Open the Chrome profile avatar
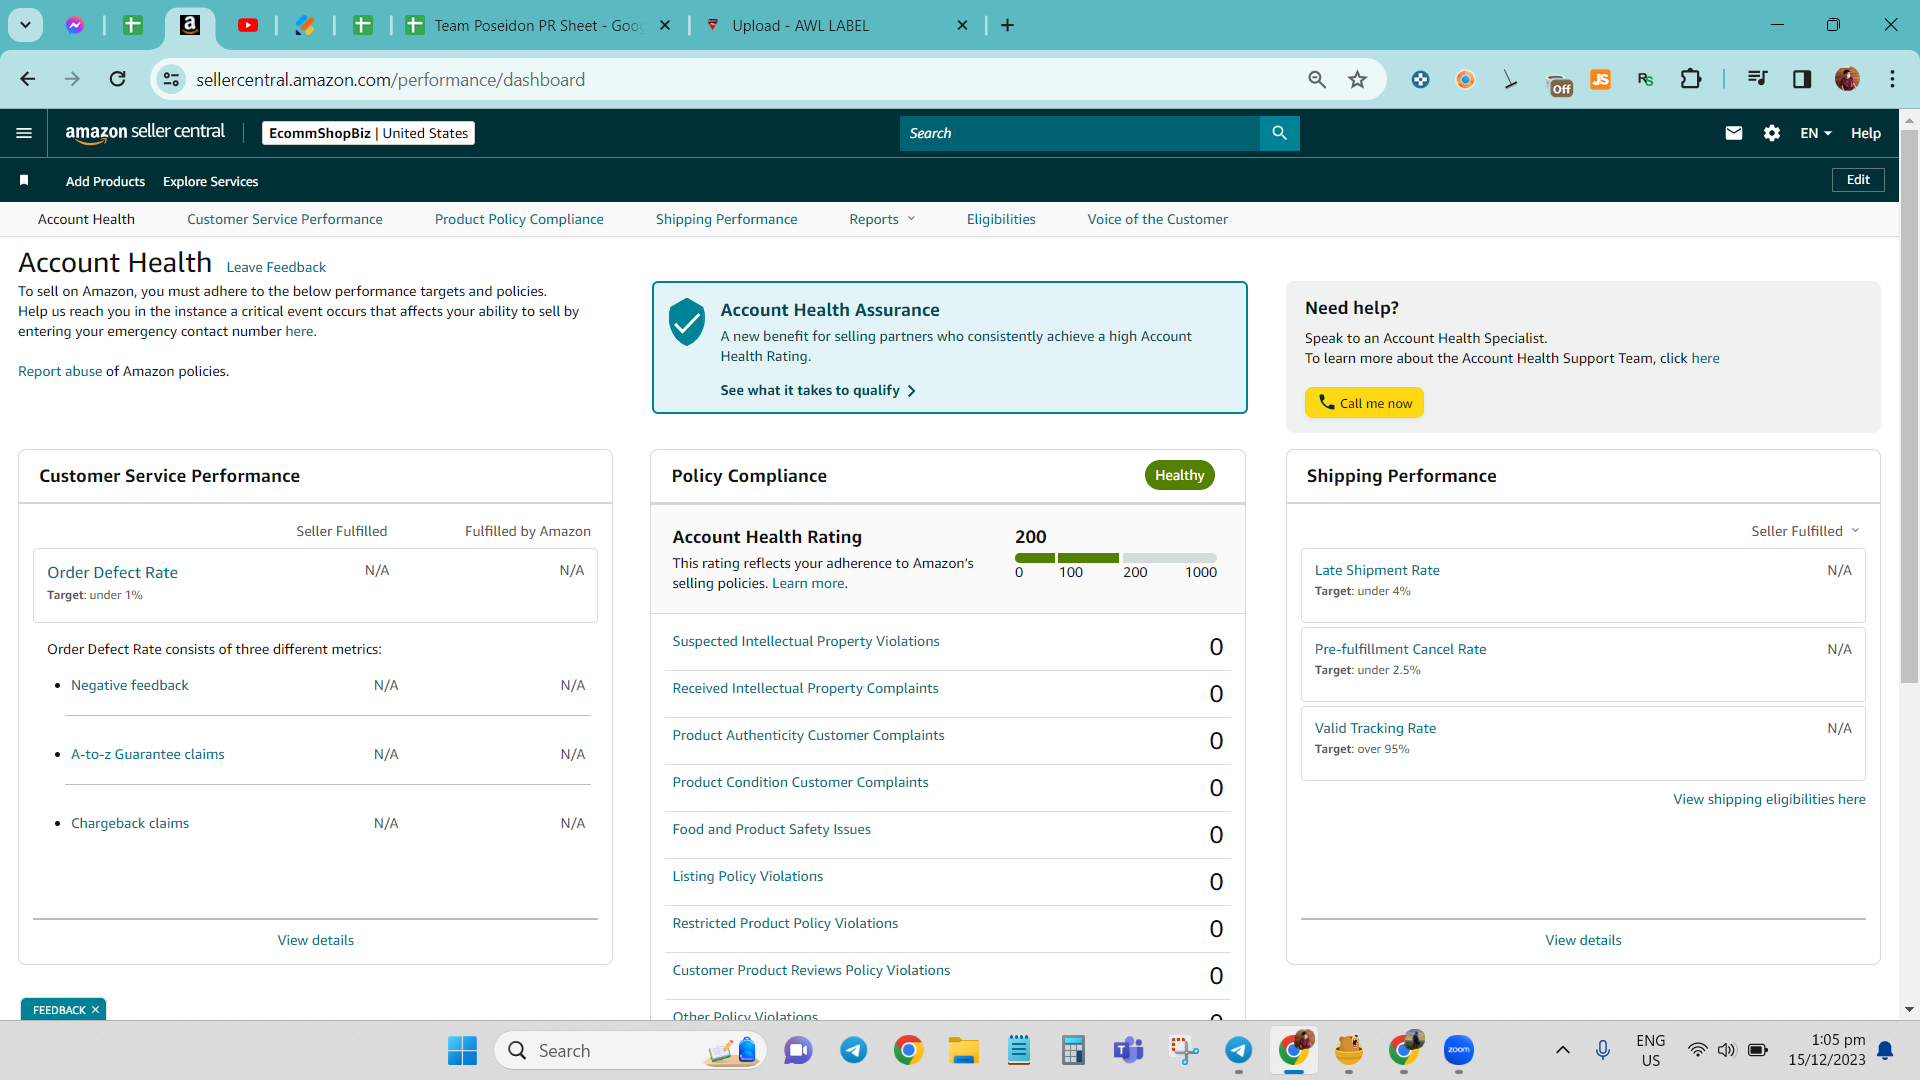This screenshot has height=1080, width=1920. 1847,79
